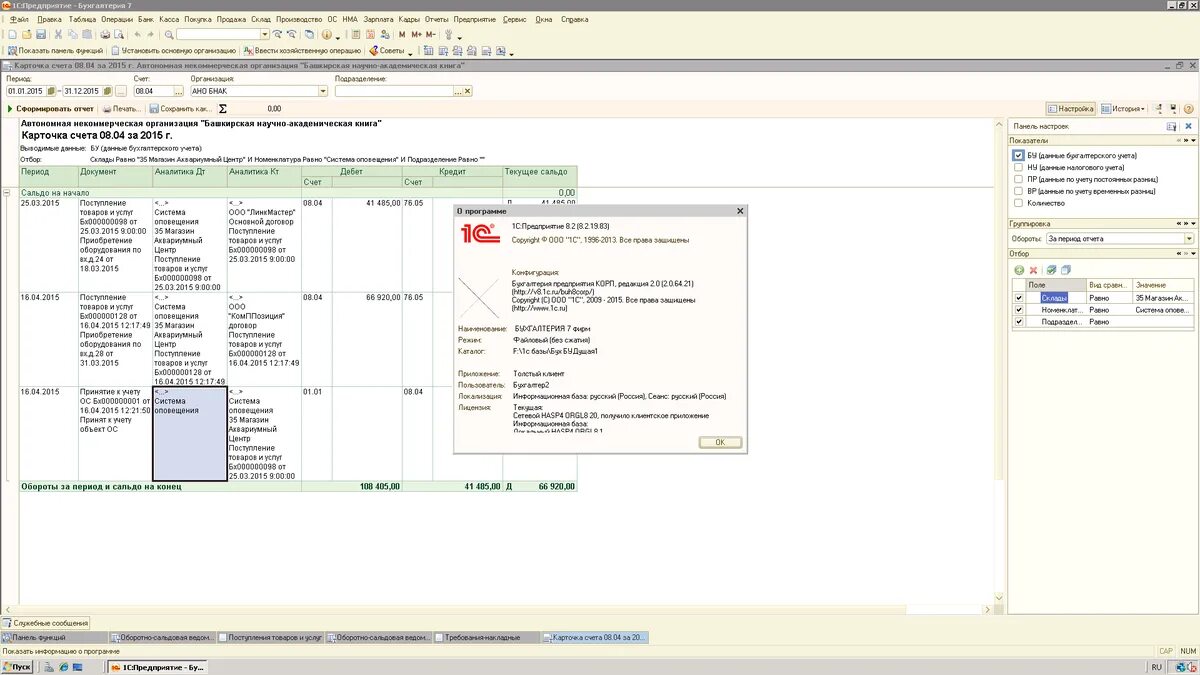Click the Windows Пуск start button
This screenshot has height=675, width=1200.
coord(17,667)
